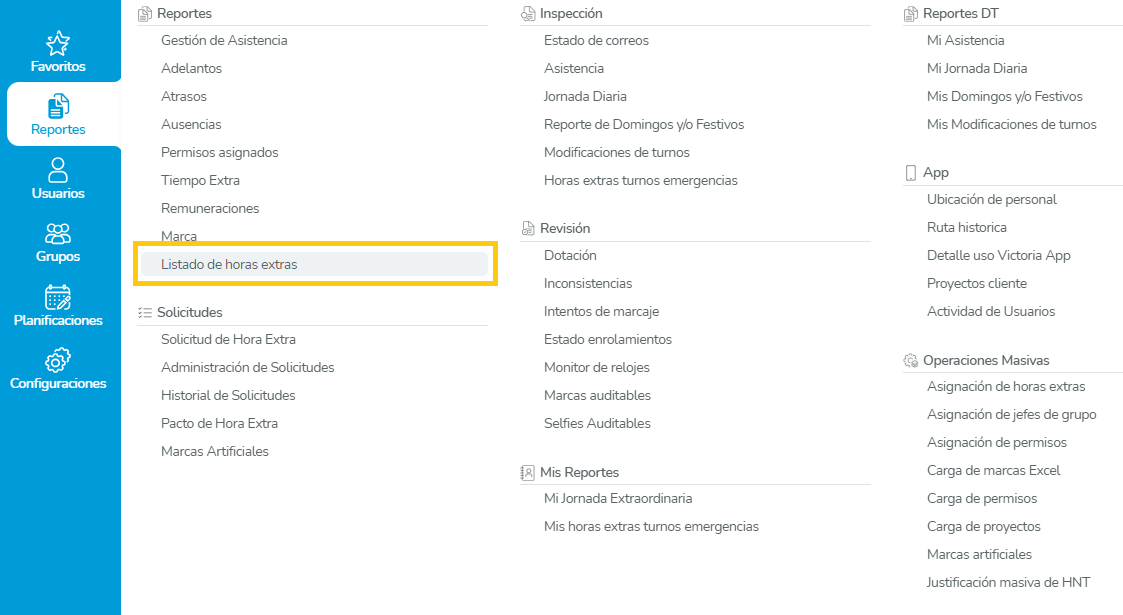Image resolution: width=1123 pixels, height=615 pixels.
Task: Select Mi Jornada Extraordinaria
Action: click(x=618, y=499)
